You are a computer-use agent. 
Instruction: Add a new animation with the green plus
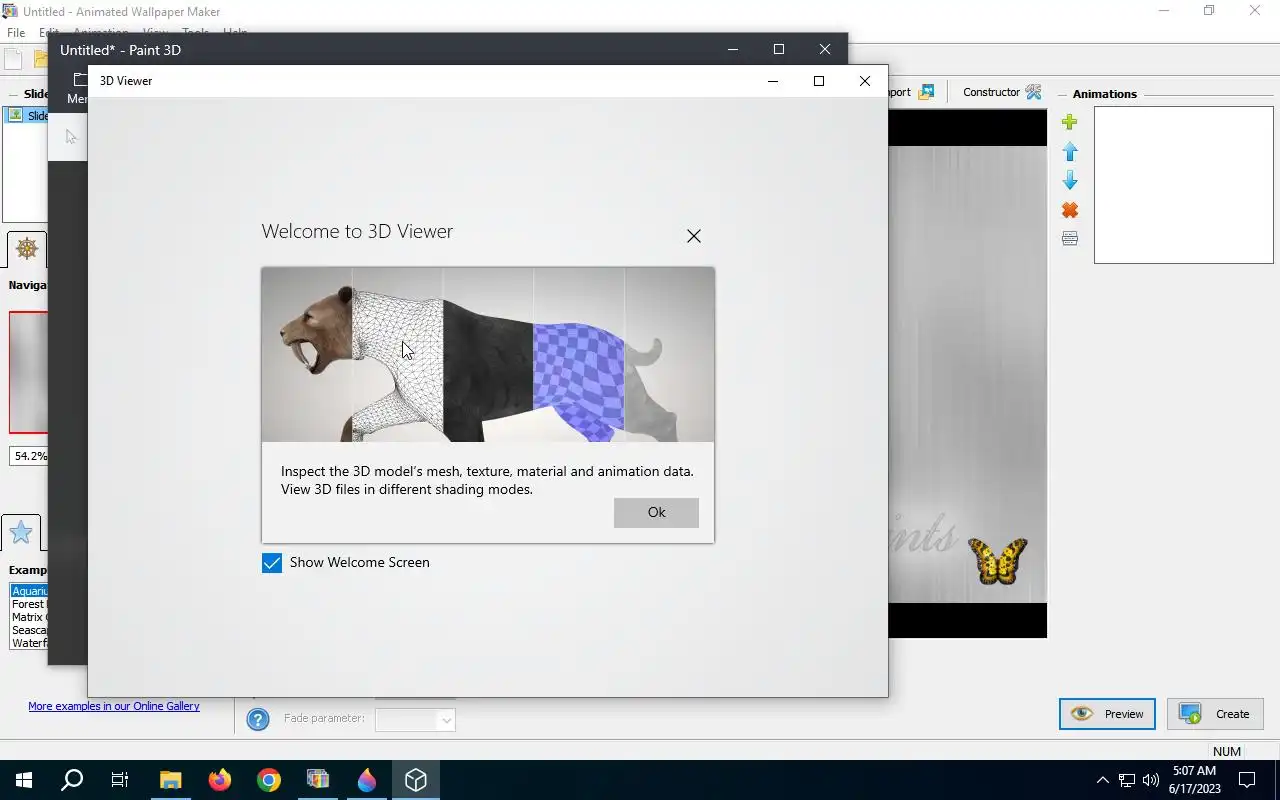tap(1070, 122)
